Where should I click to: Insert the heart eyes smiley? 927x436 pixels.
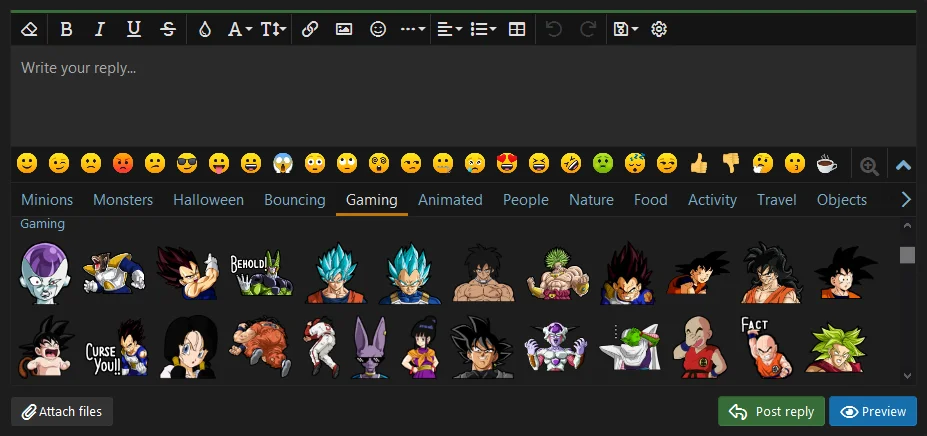point(507,163)
